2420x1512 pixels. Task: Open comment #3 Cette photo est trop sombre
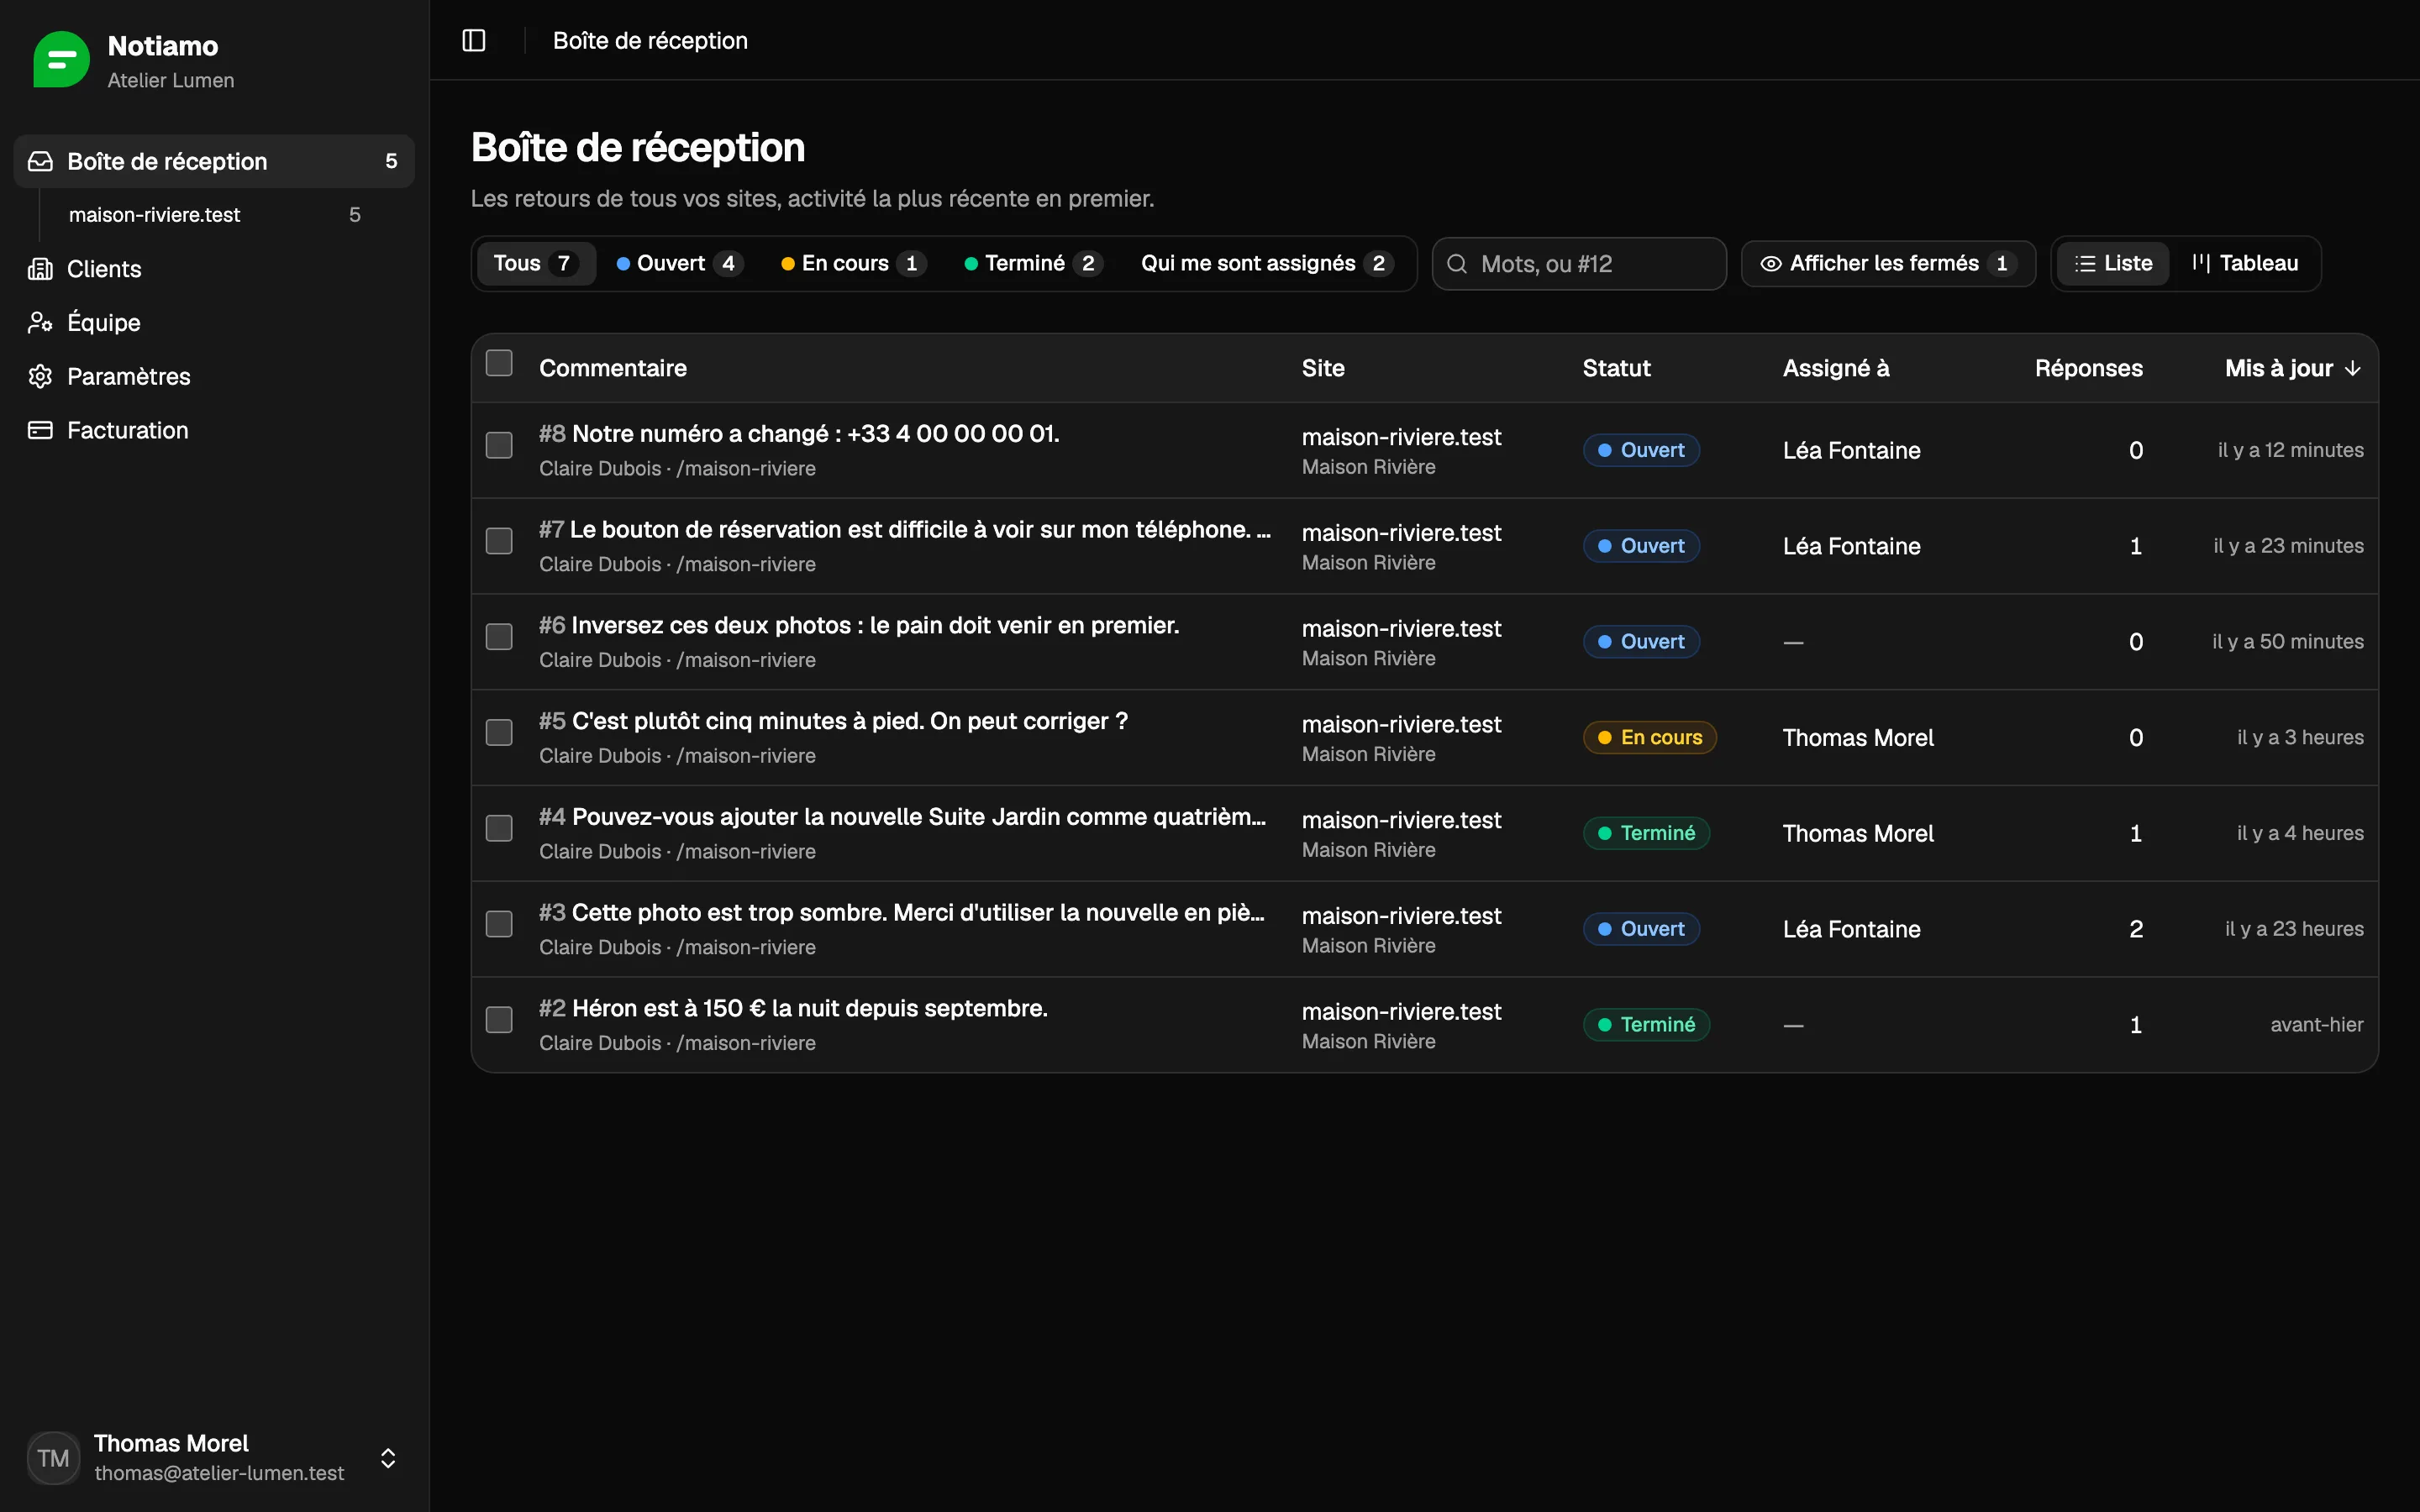click(x=902, y=913)
